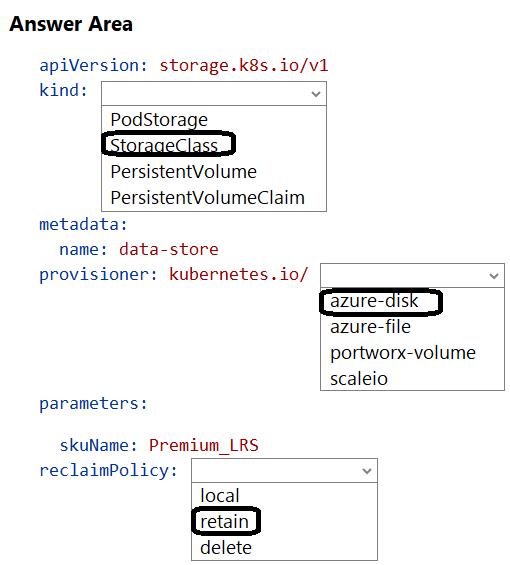Click the empty provisioner combo box field
Image resolution: width=510 pixels, height=565 pixels.
[x=412, y=276]
